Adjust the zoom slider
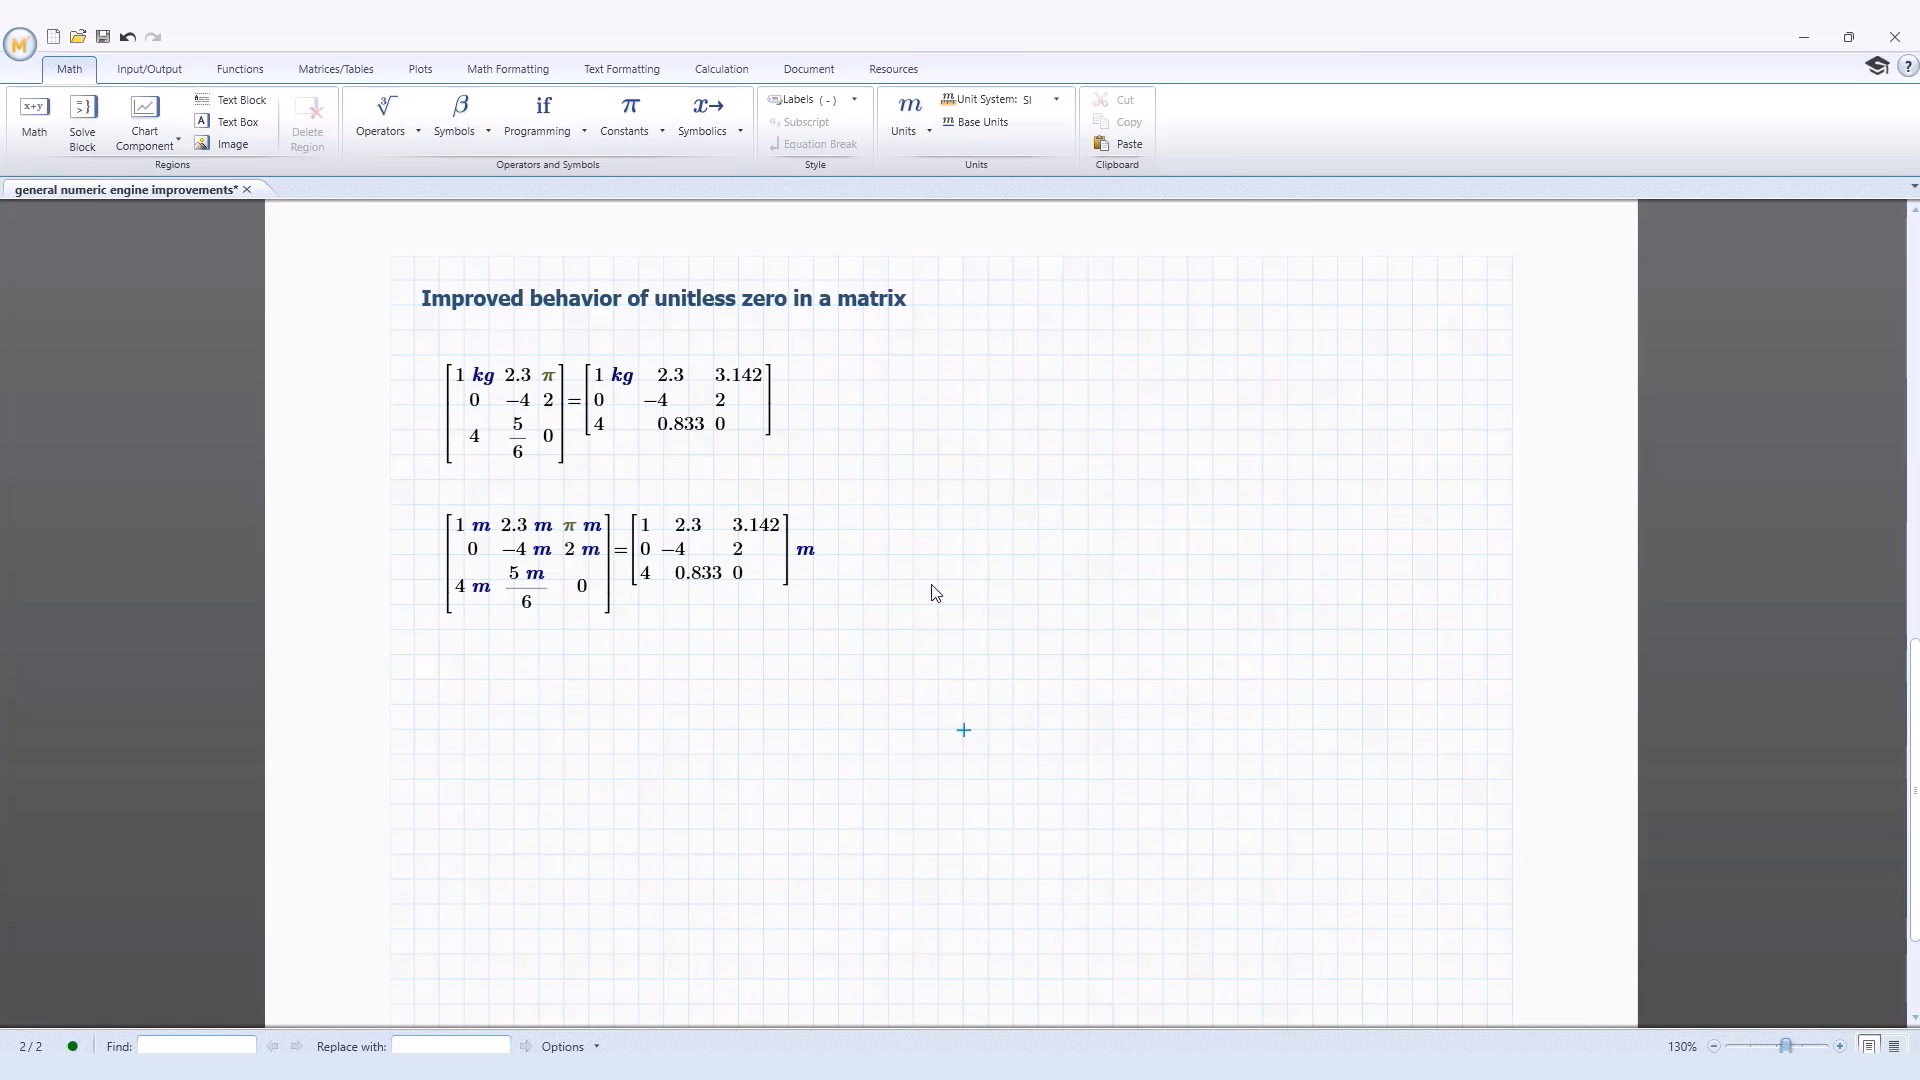This screenshot has height=1080, width=1920. [1785, 1045]
